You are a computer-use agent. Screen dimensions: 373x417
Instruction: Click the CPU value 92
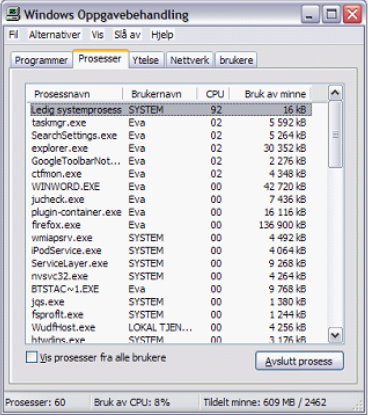pos(216,110)
